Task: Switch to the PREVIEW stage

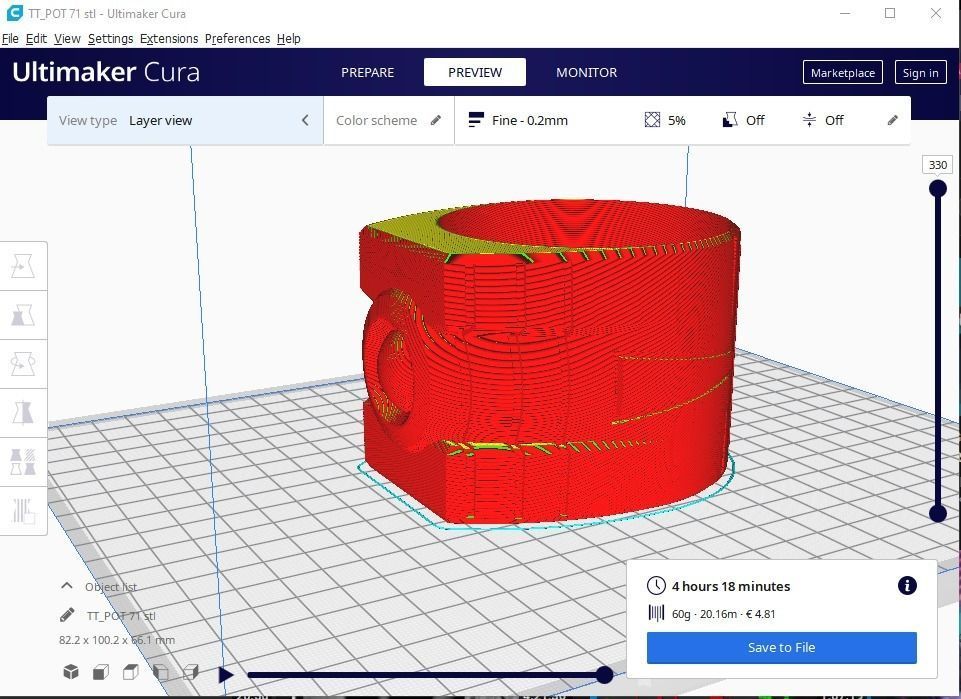Action: pyautogui.click(x=475, y=72)
